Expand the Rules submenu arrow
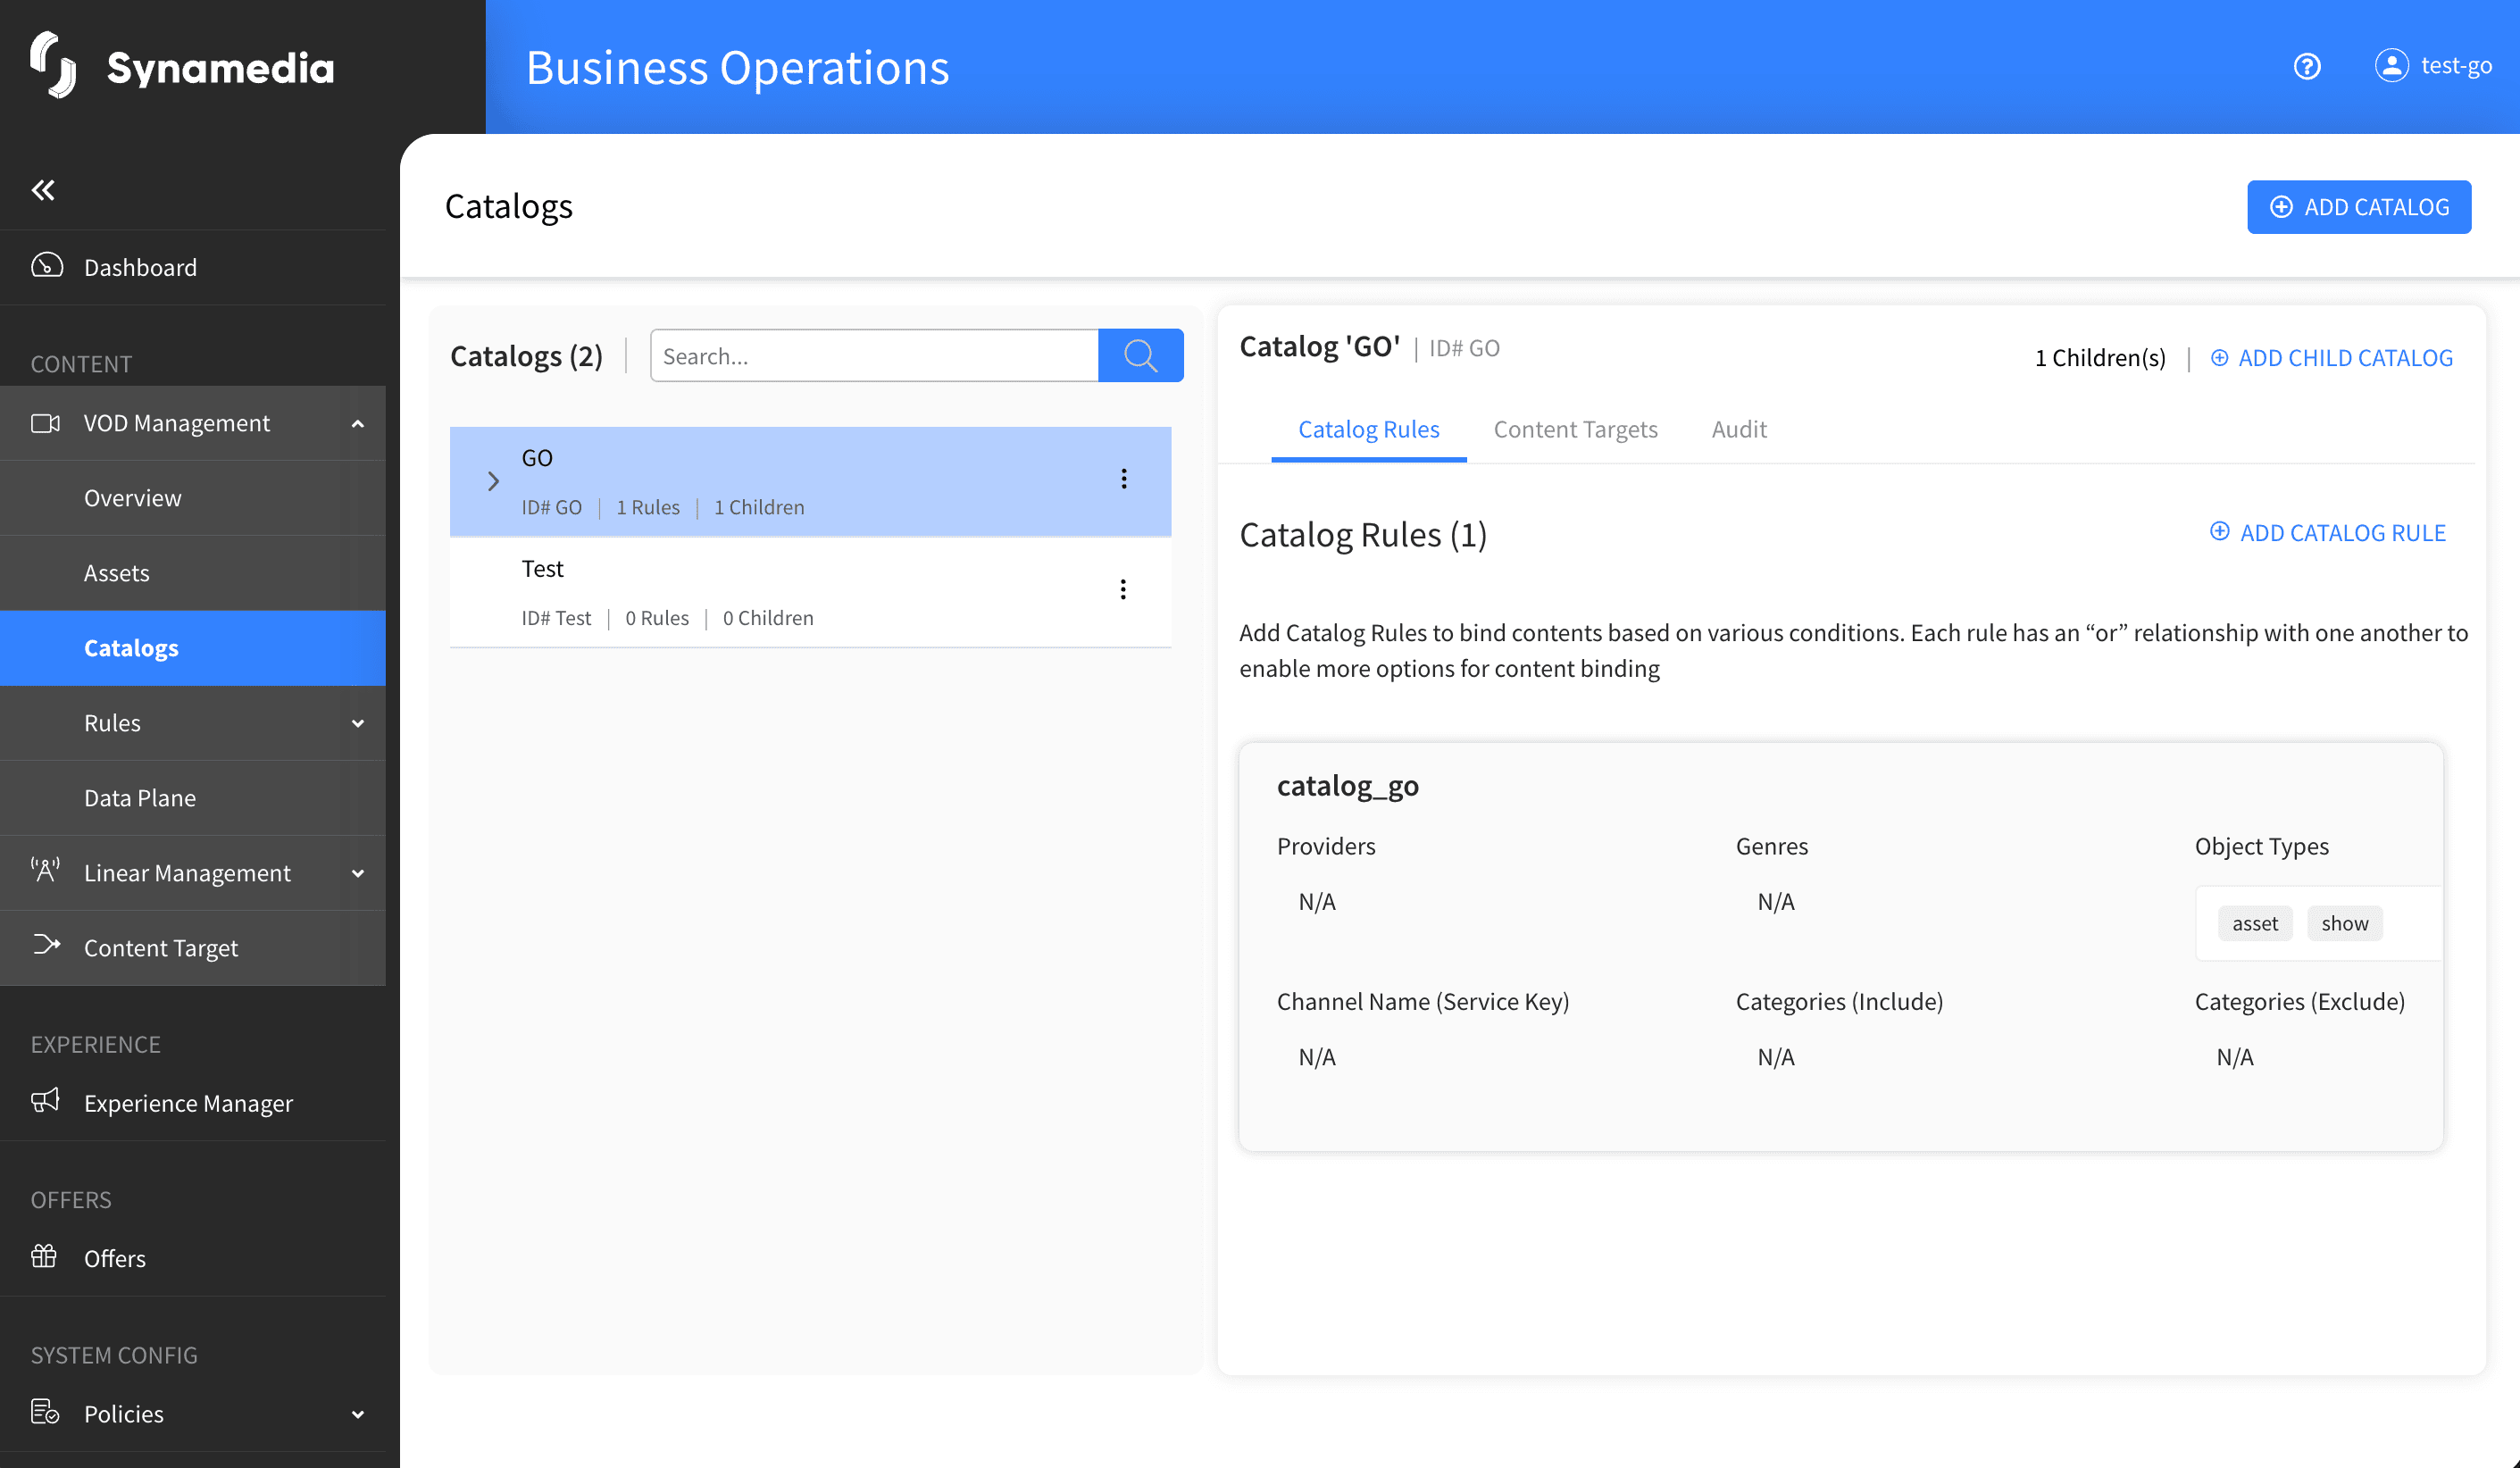Screen dimensions: 2520x1468 358,723
